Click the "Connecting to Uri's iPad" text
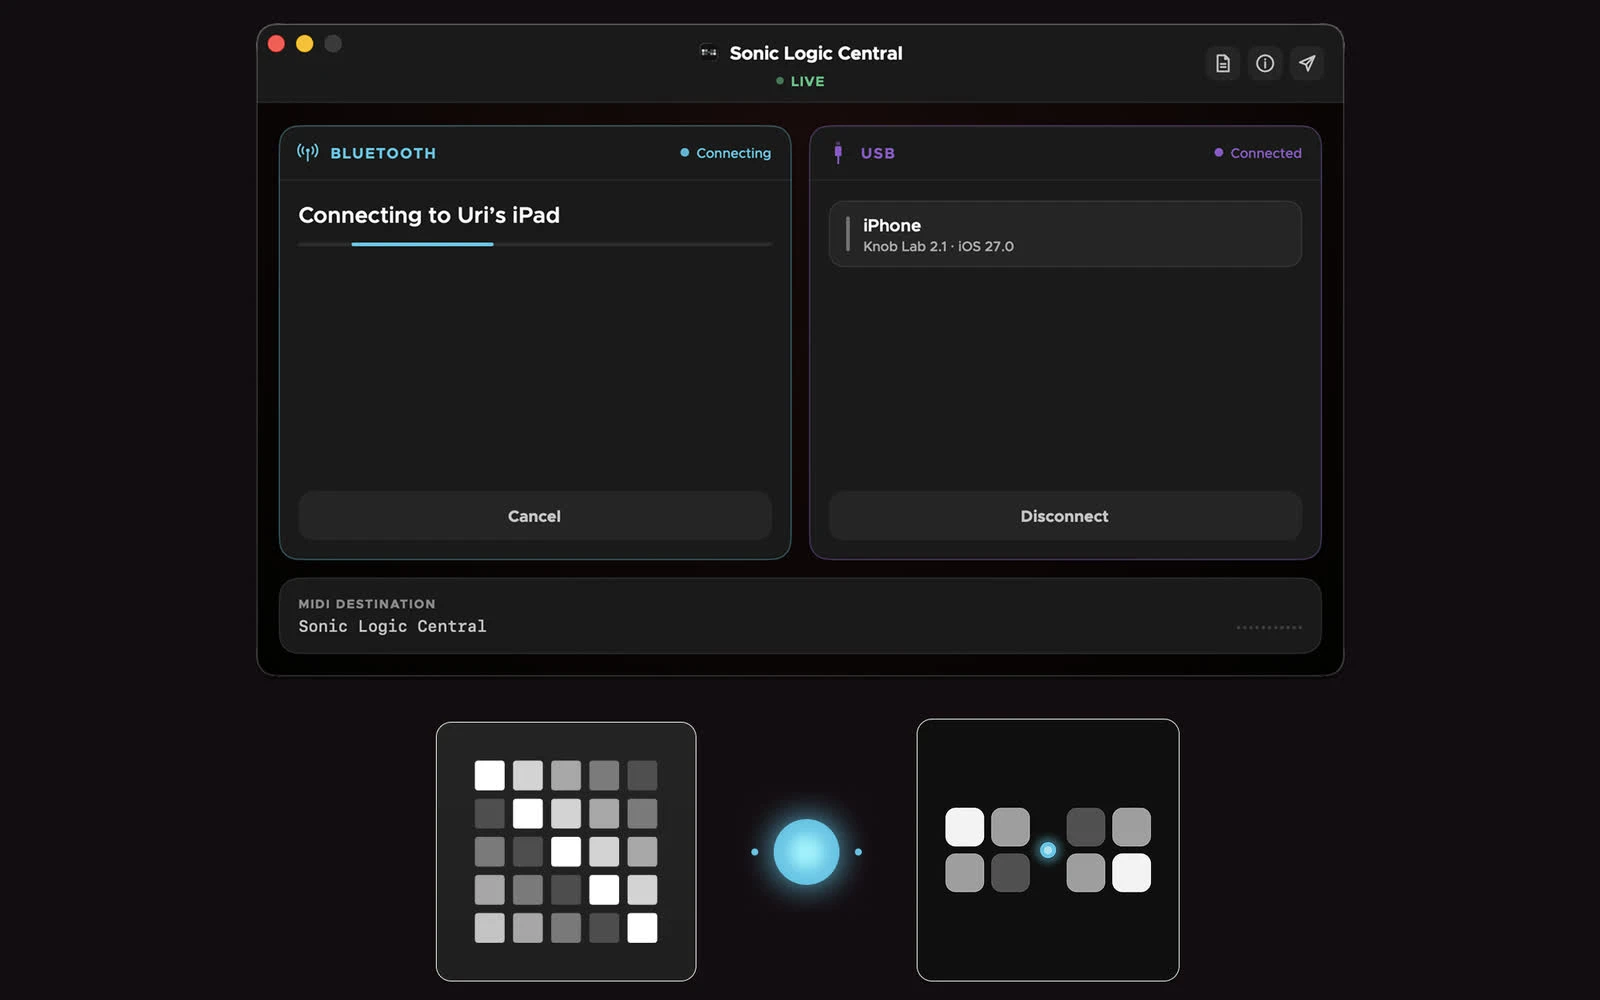The height and width of the screenshot is (1000, 1600). 429,215
